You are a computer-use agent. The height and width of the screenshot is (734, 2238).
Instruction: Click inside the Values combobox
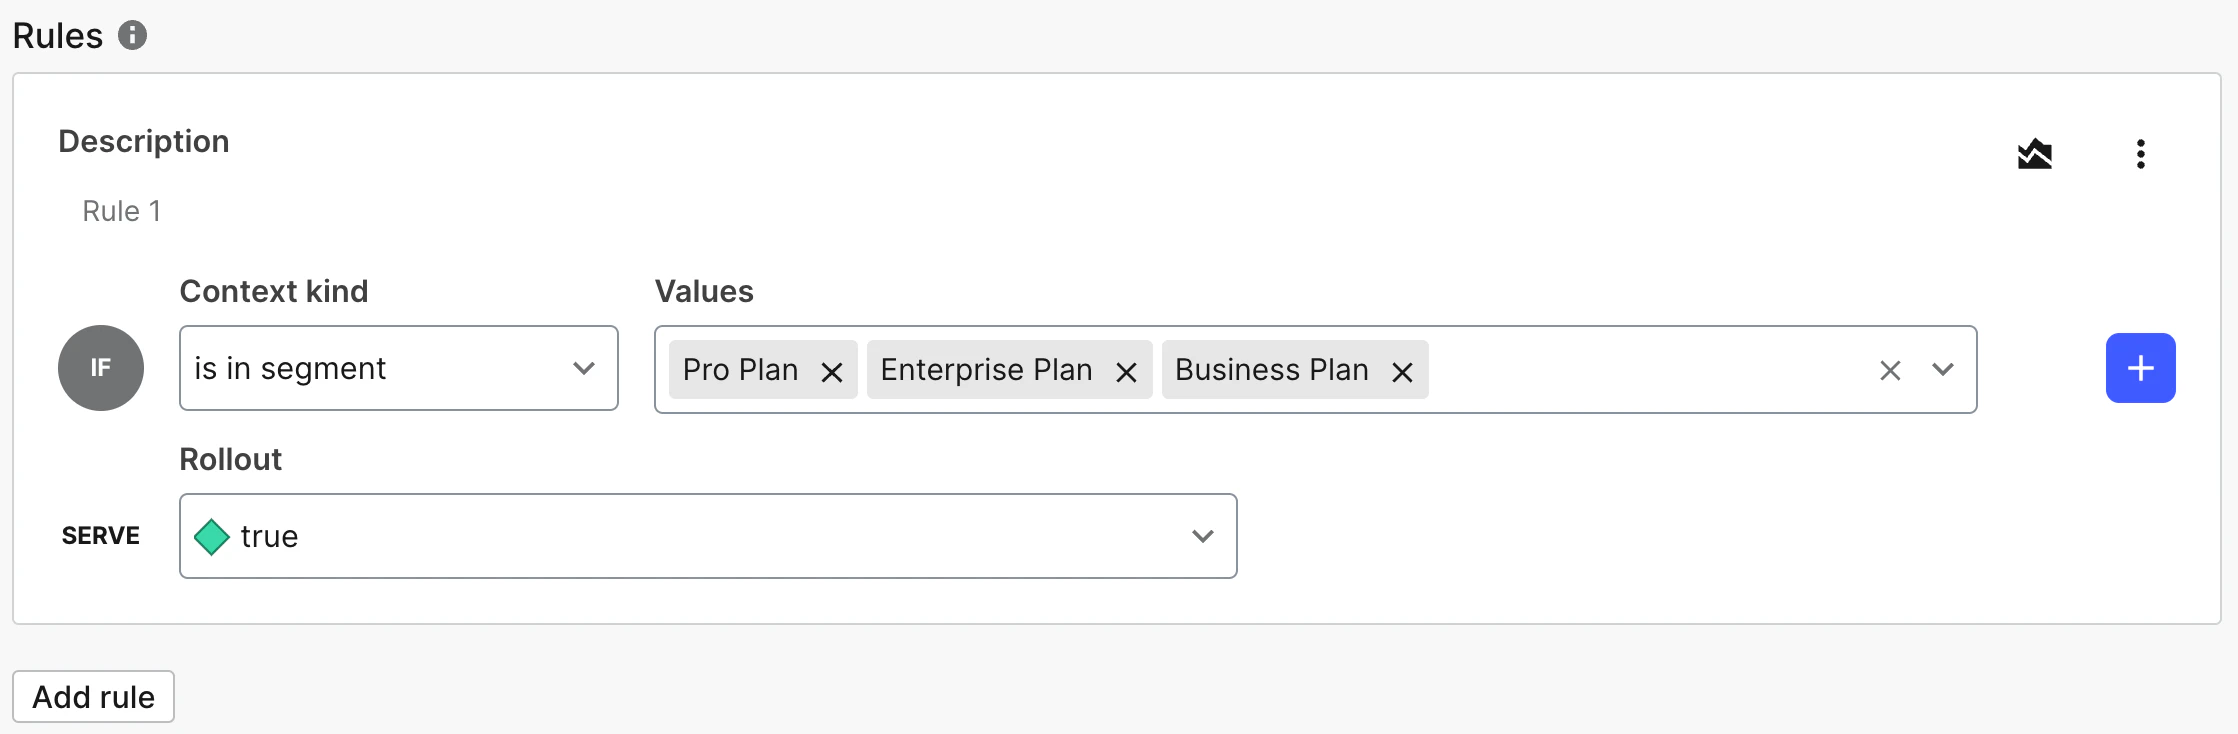[1650, 370]
